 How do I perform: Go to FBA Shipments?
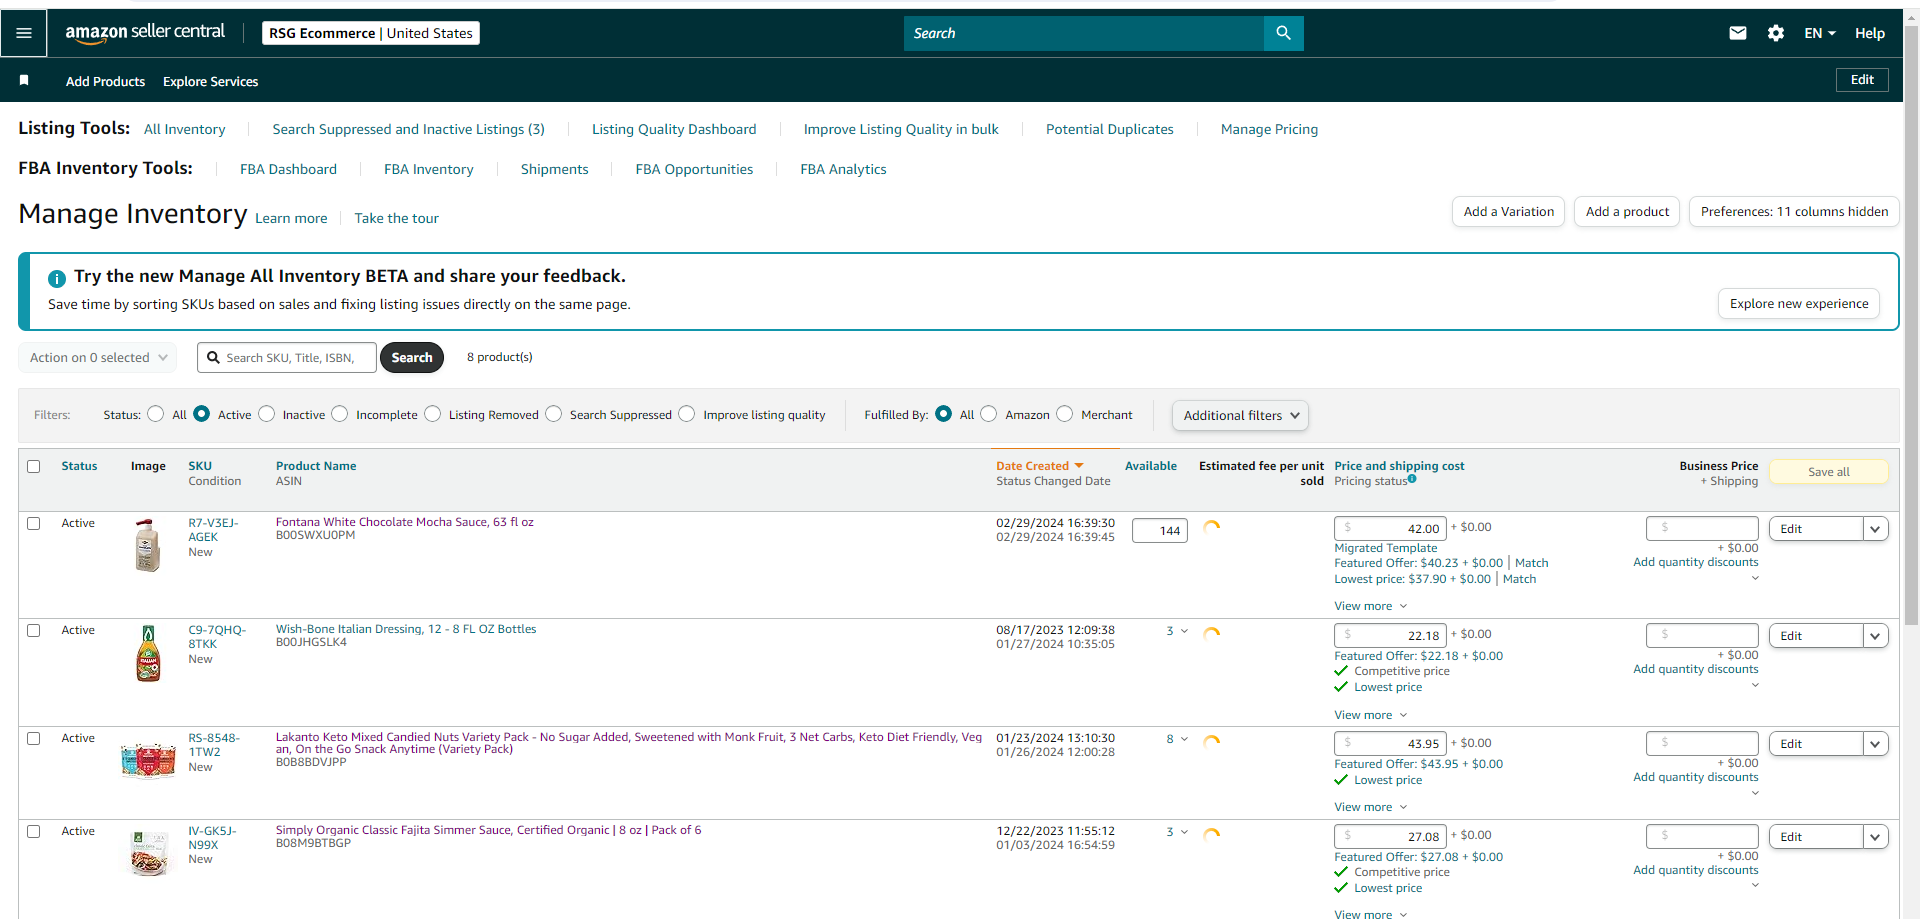pos(554,169)
